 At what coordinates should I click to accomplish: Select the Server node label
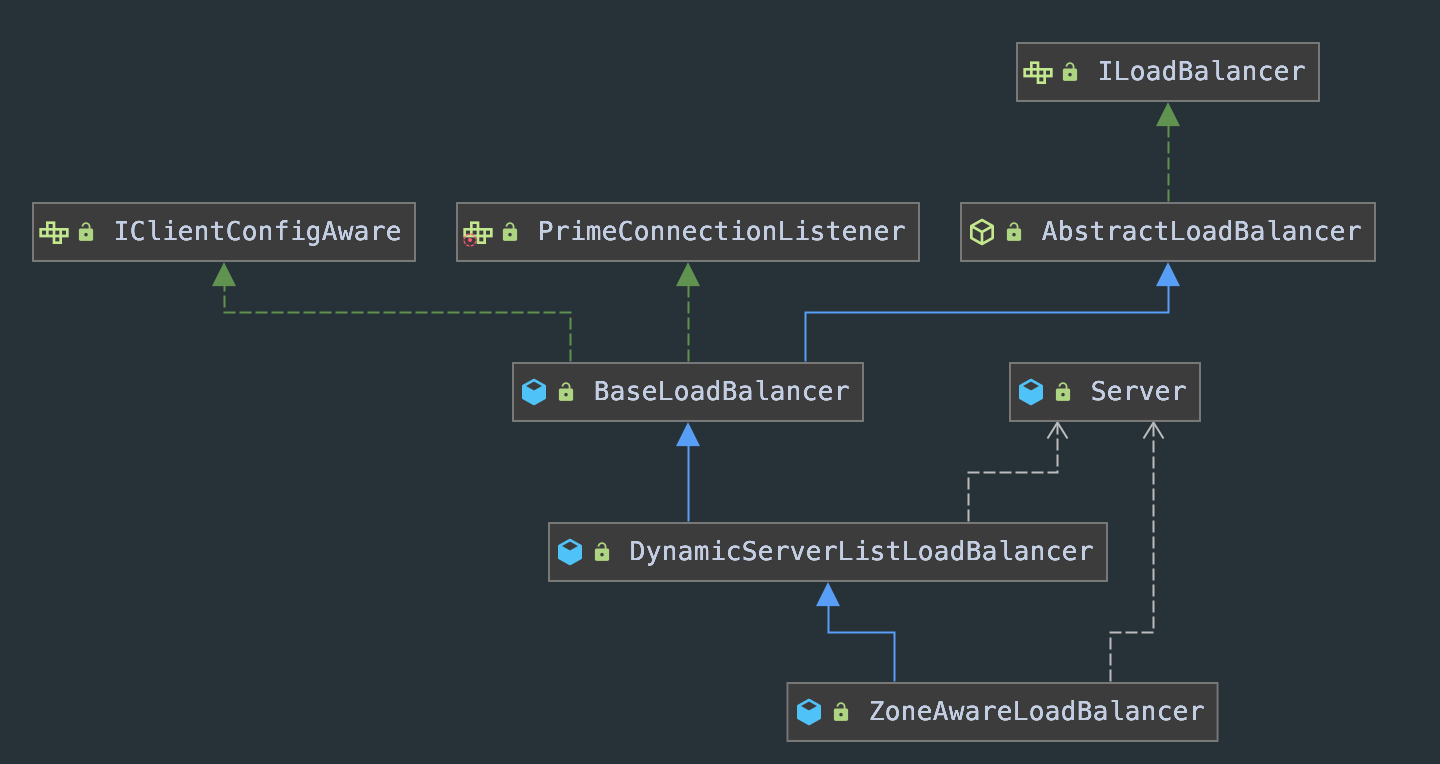(x=1138, y=392)
